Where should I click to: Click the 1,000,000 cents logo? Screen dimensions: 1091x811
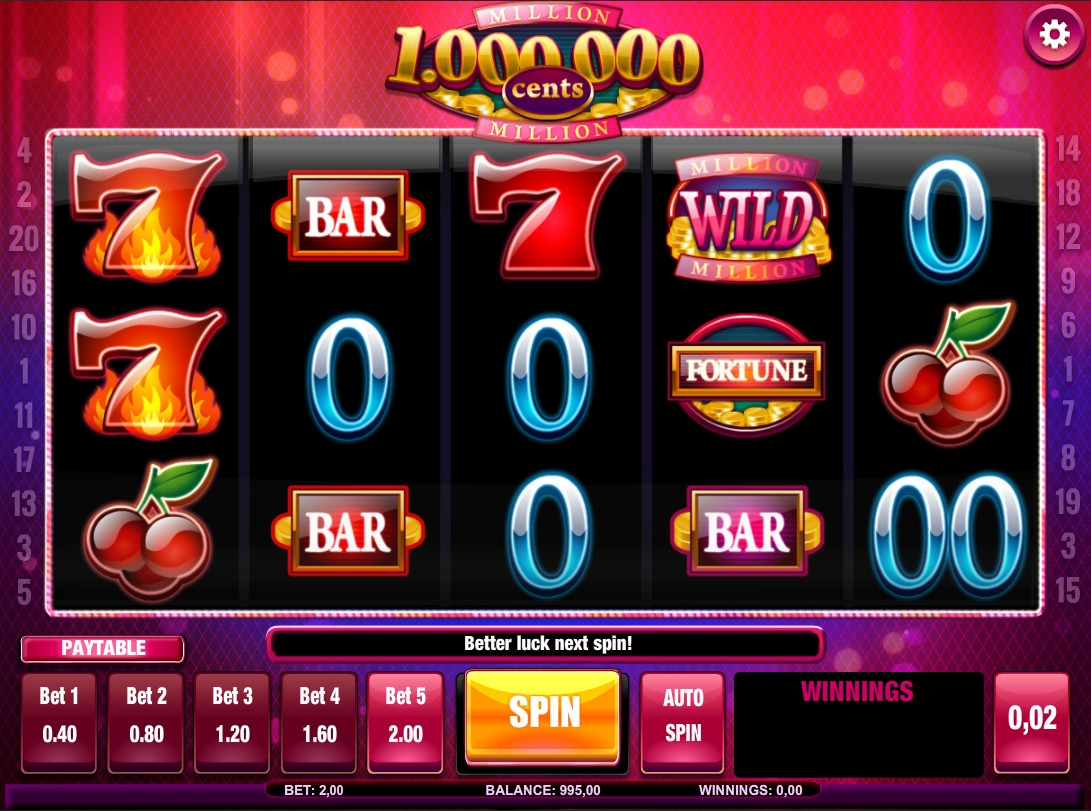(x=546, y=72)
